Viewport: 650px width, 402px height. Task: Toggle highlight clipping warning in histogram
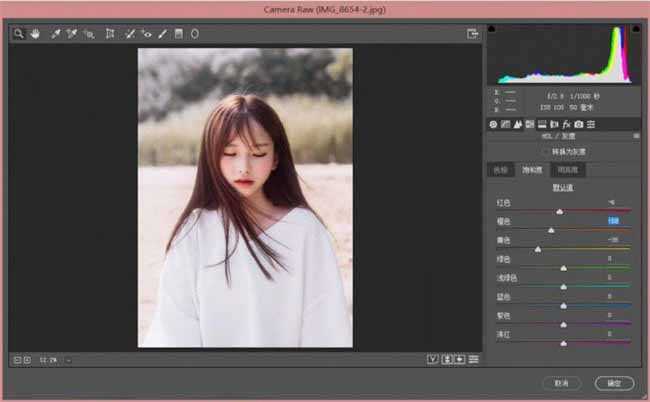(x=636, y=29)
